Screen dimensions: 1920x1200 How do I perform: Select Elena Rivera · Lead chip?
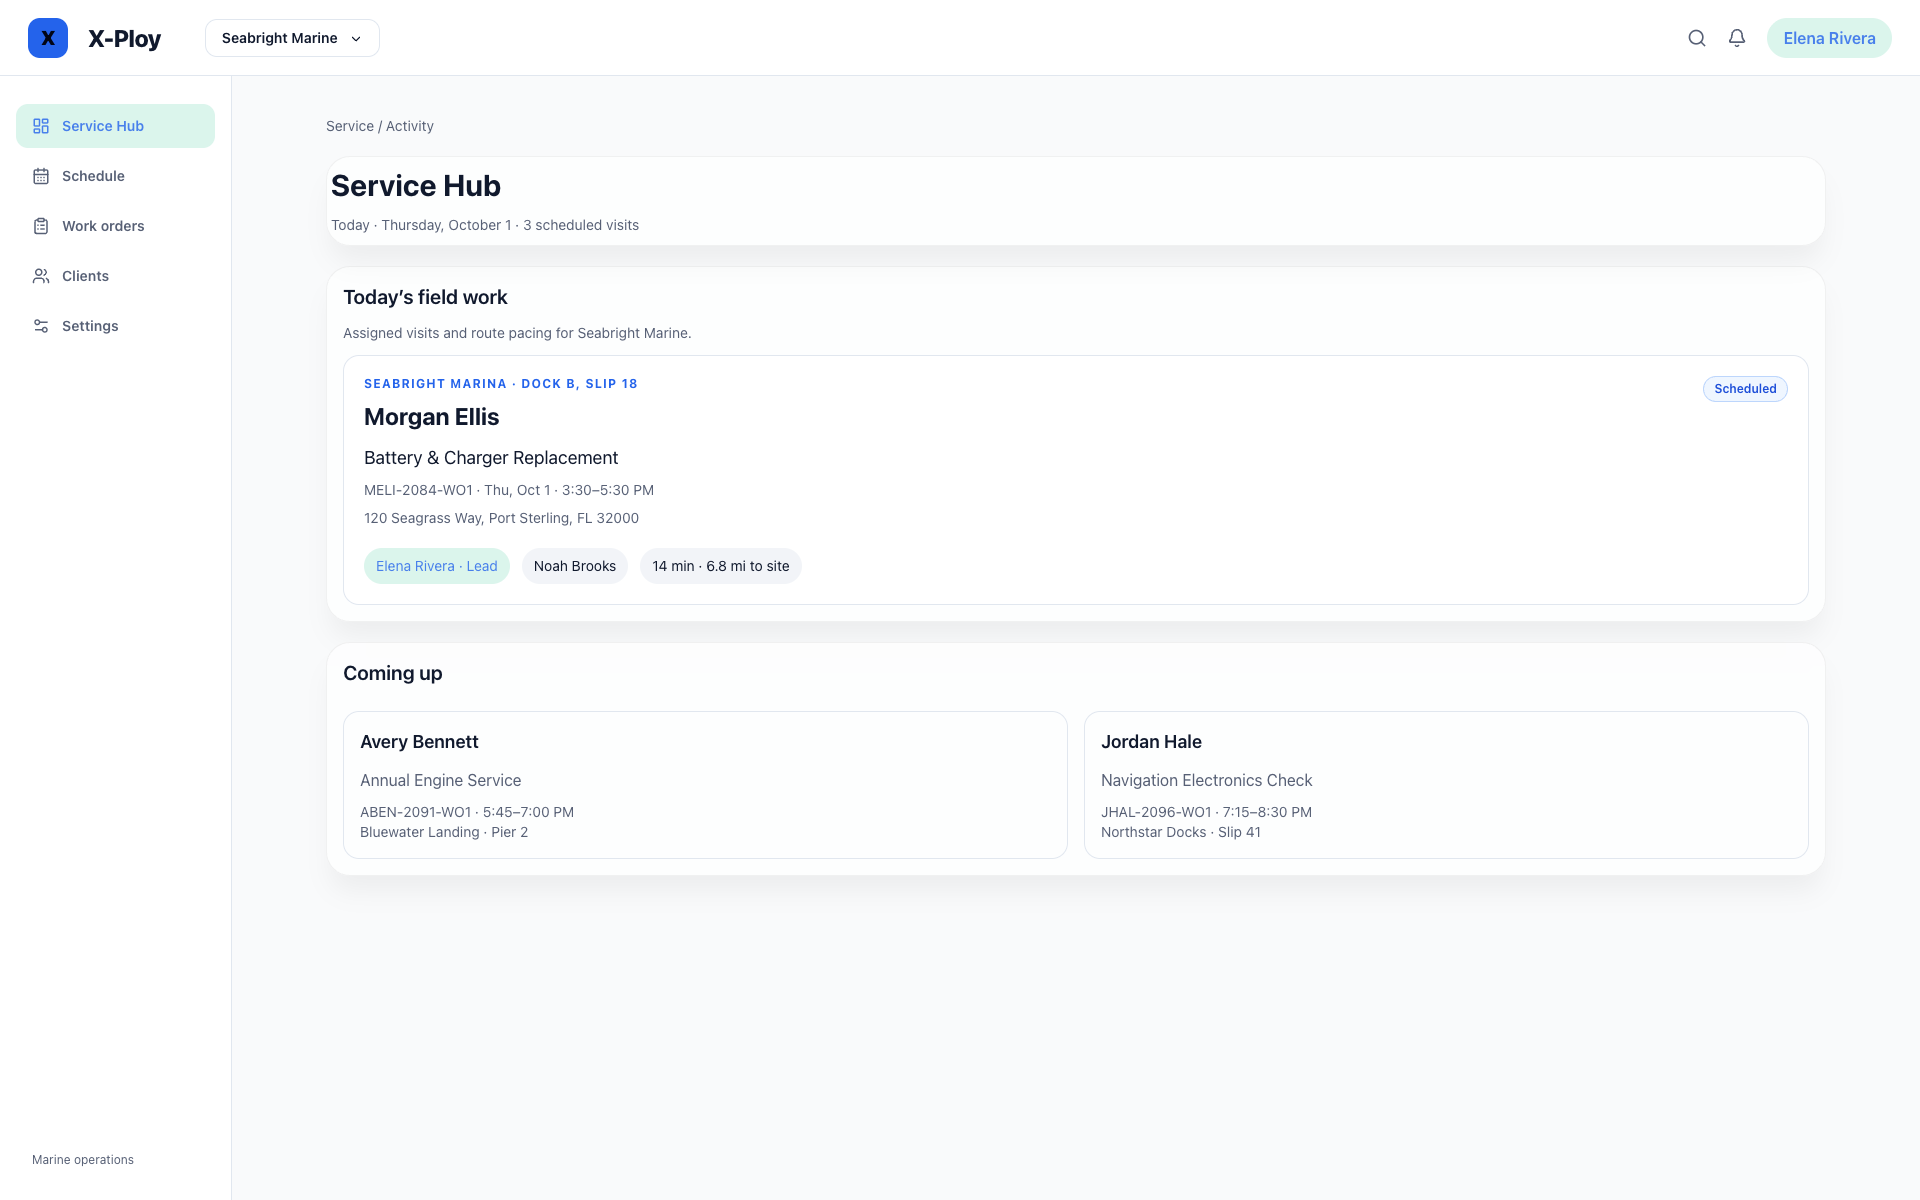click(437, 566)
